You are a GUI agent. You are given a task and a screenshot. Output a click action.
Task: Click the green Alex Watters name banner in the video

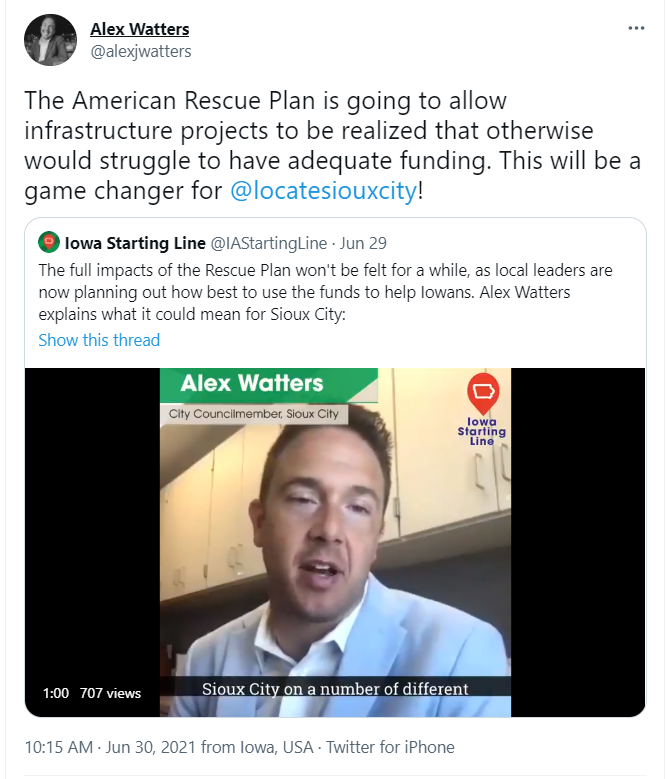(x=269, y=384)
